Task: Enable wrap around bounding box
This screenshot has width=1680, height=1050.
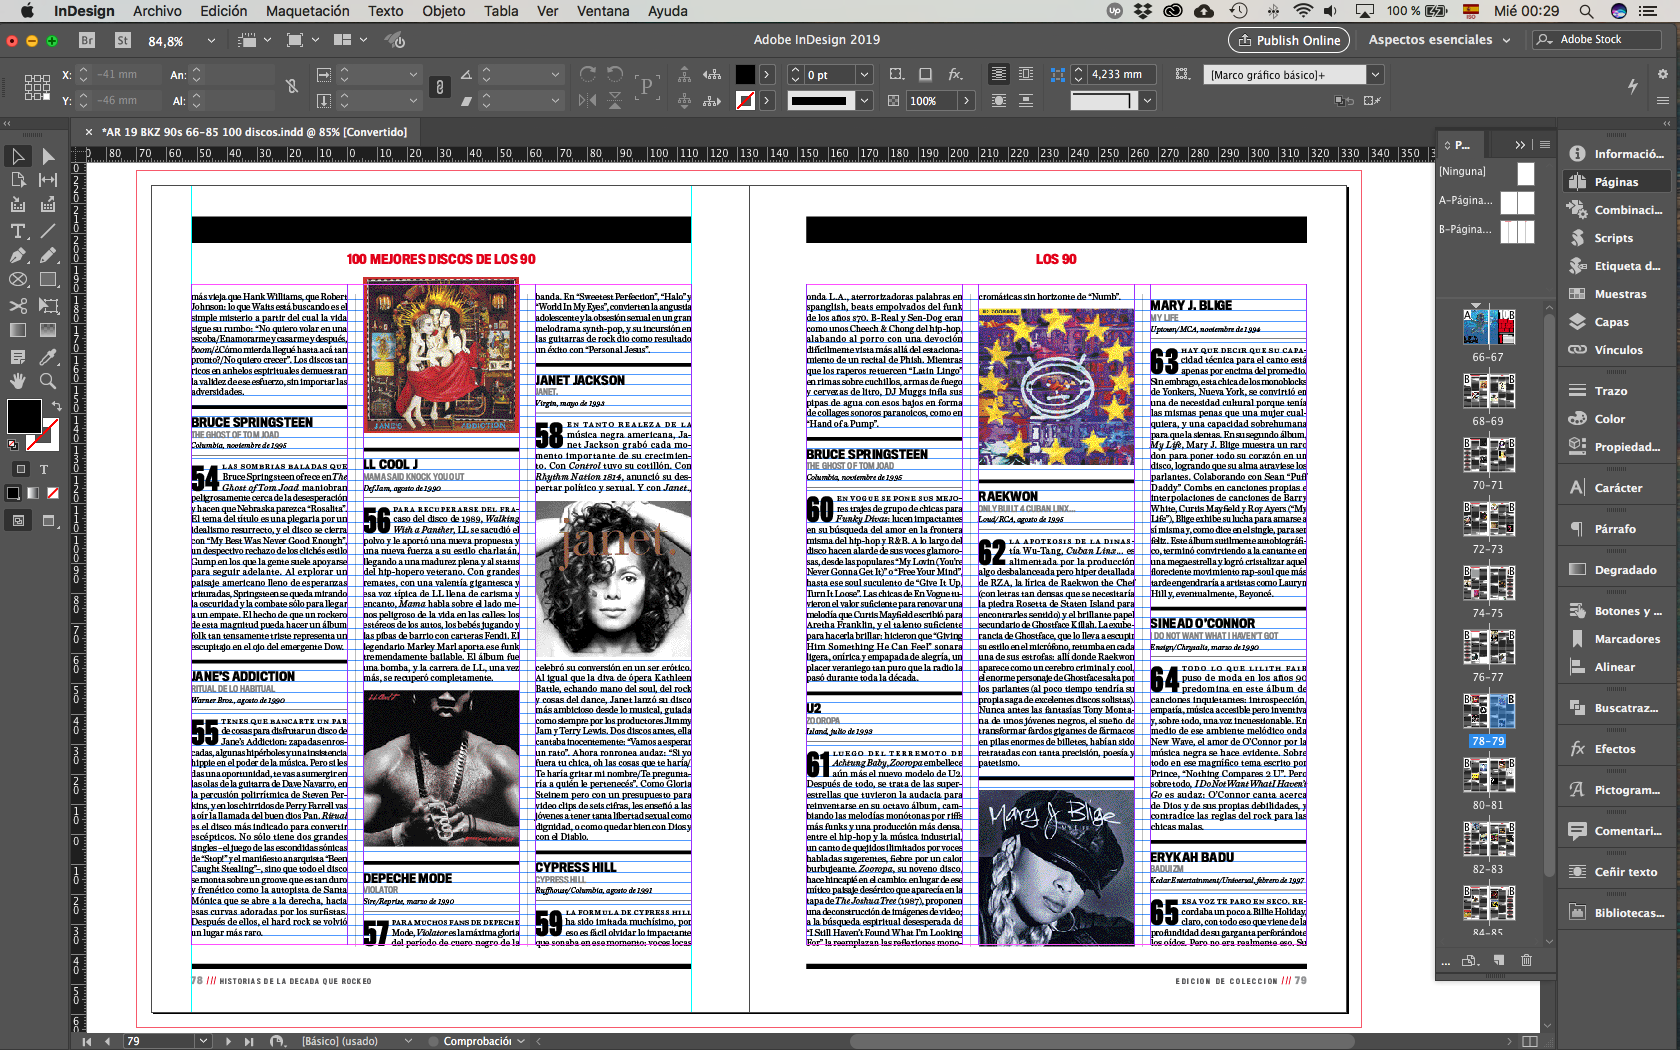Action: (1026, 74)
